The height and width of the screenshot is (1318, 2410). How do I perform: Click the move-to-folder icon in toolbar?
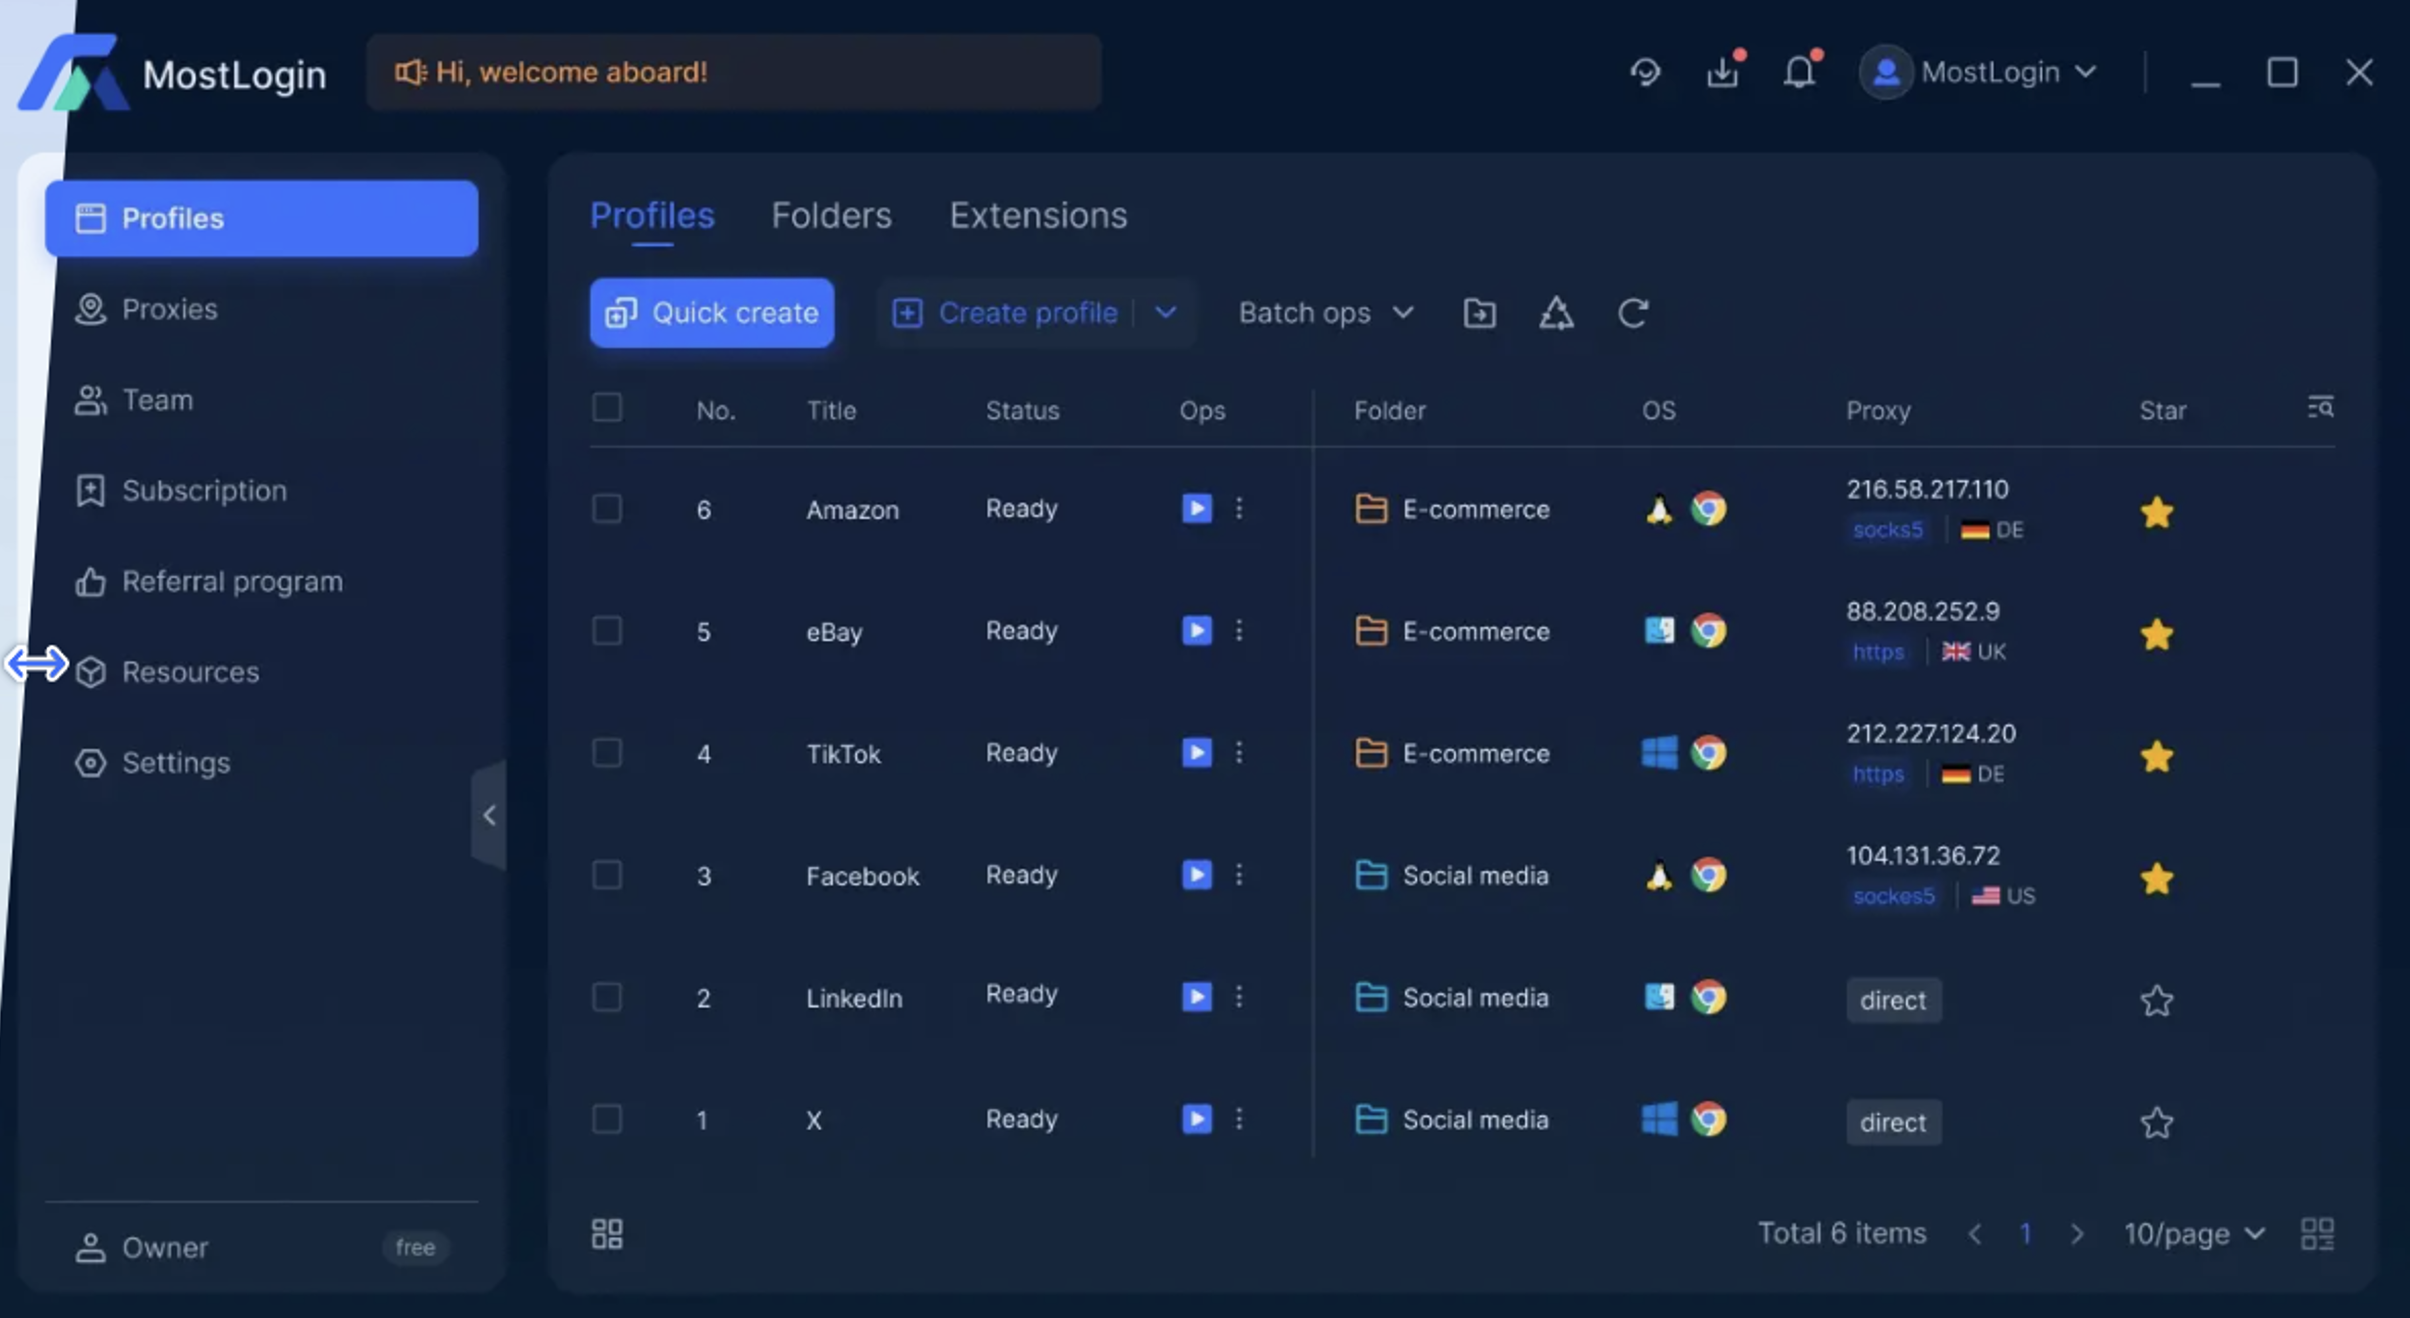click(x=1479, y=313)
